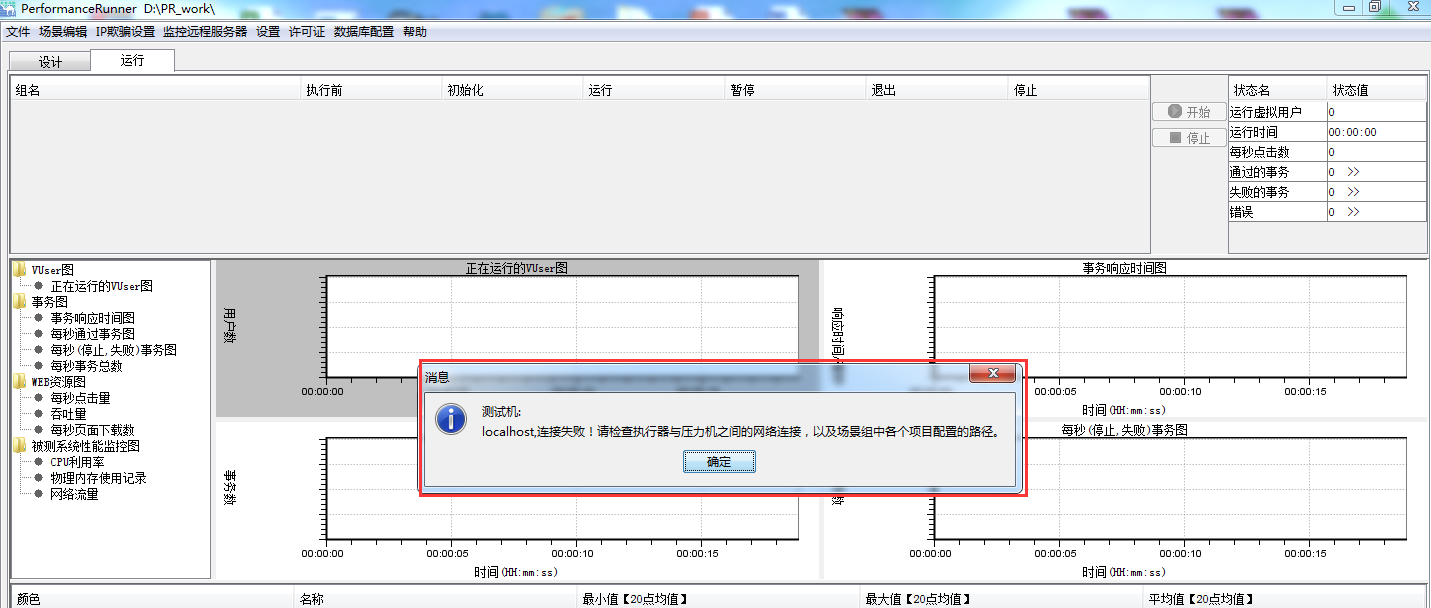Click the WEB资源图 folder icon

pos(20,382)
